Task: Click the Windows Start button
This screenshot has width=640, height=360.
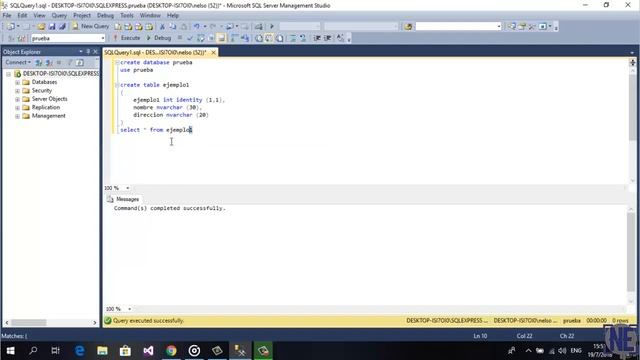Action: (x=11, y=351)
